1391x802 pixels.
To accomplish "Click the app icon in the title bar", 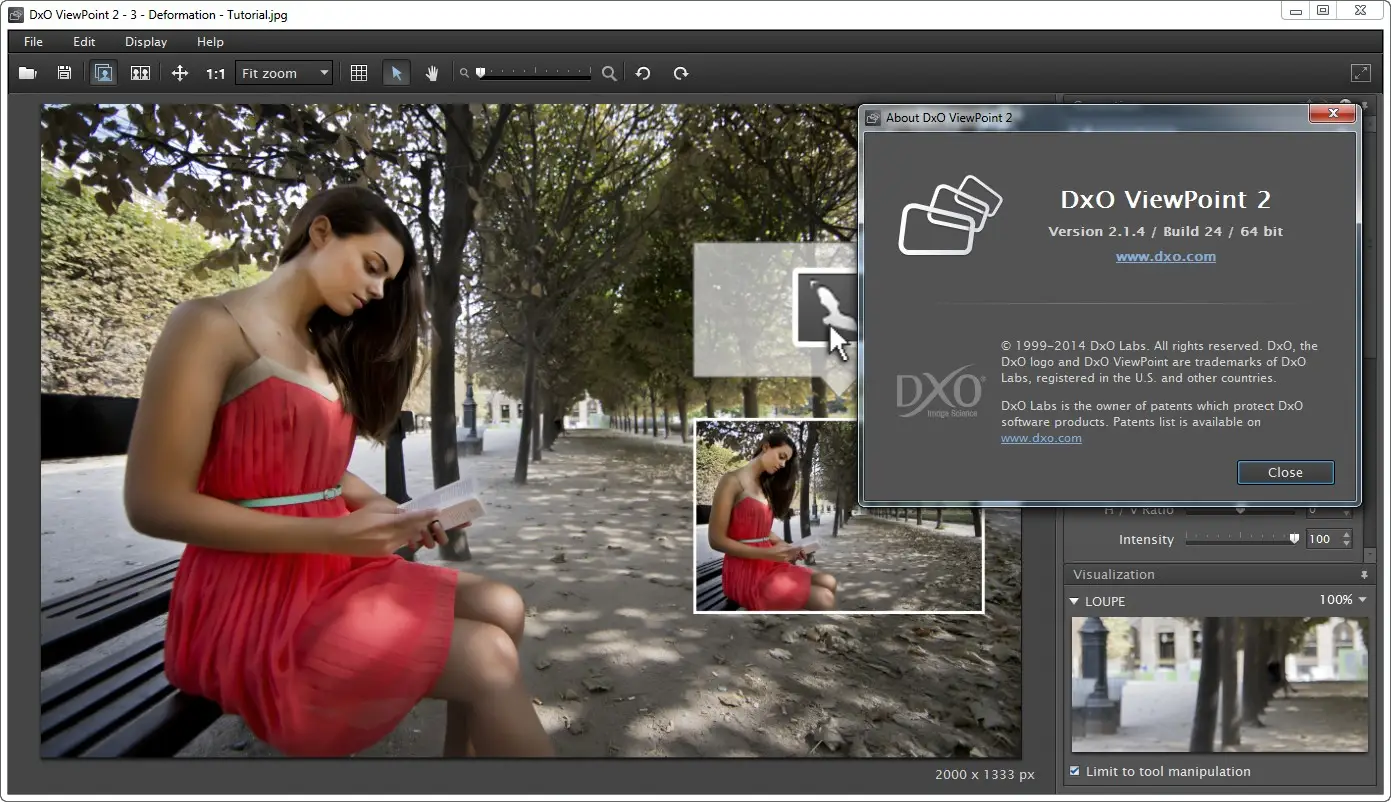I will click(15, 15).
